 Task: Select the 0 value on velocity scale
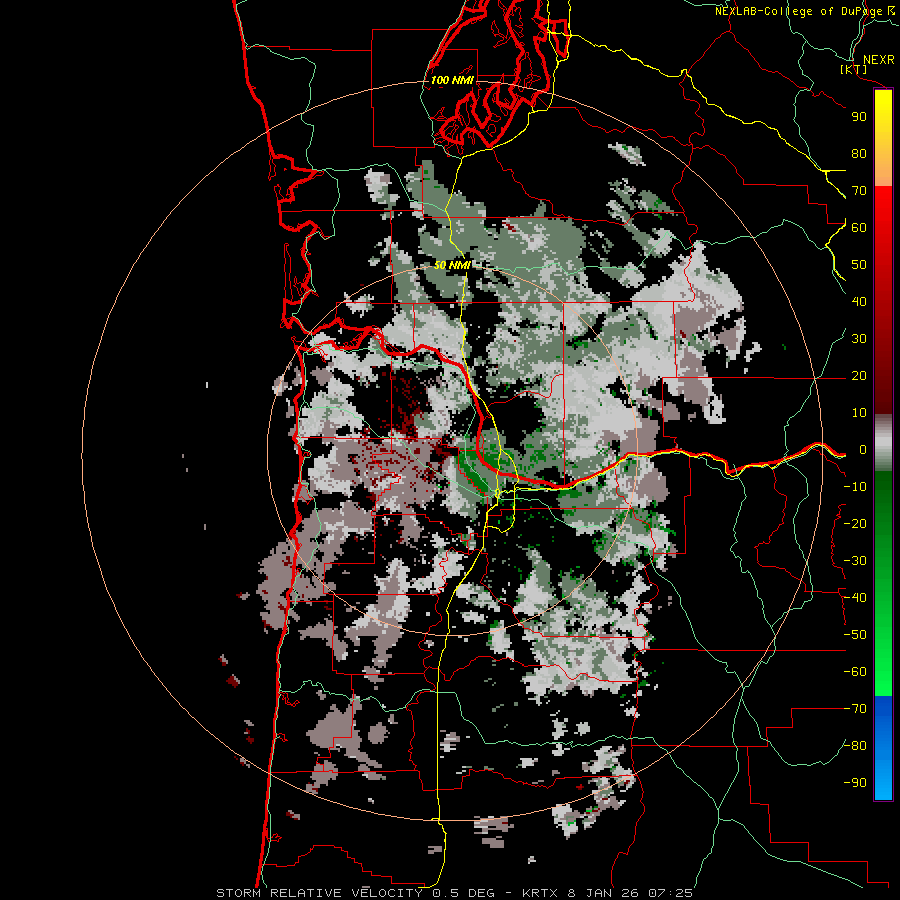click(863, 450)
